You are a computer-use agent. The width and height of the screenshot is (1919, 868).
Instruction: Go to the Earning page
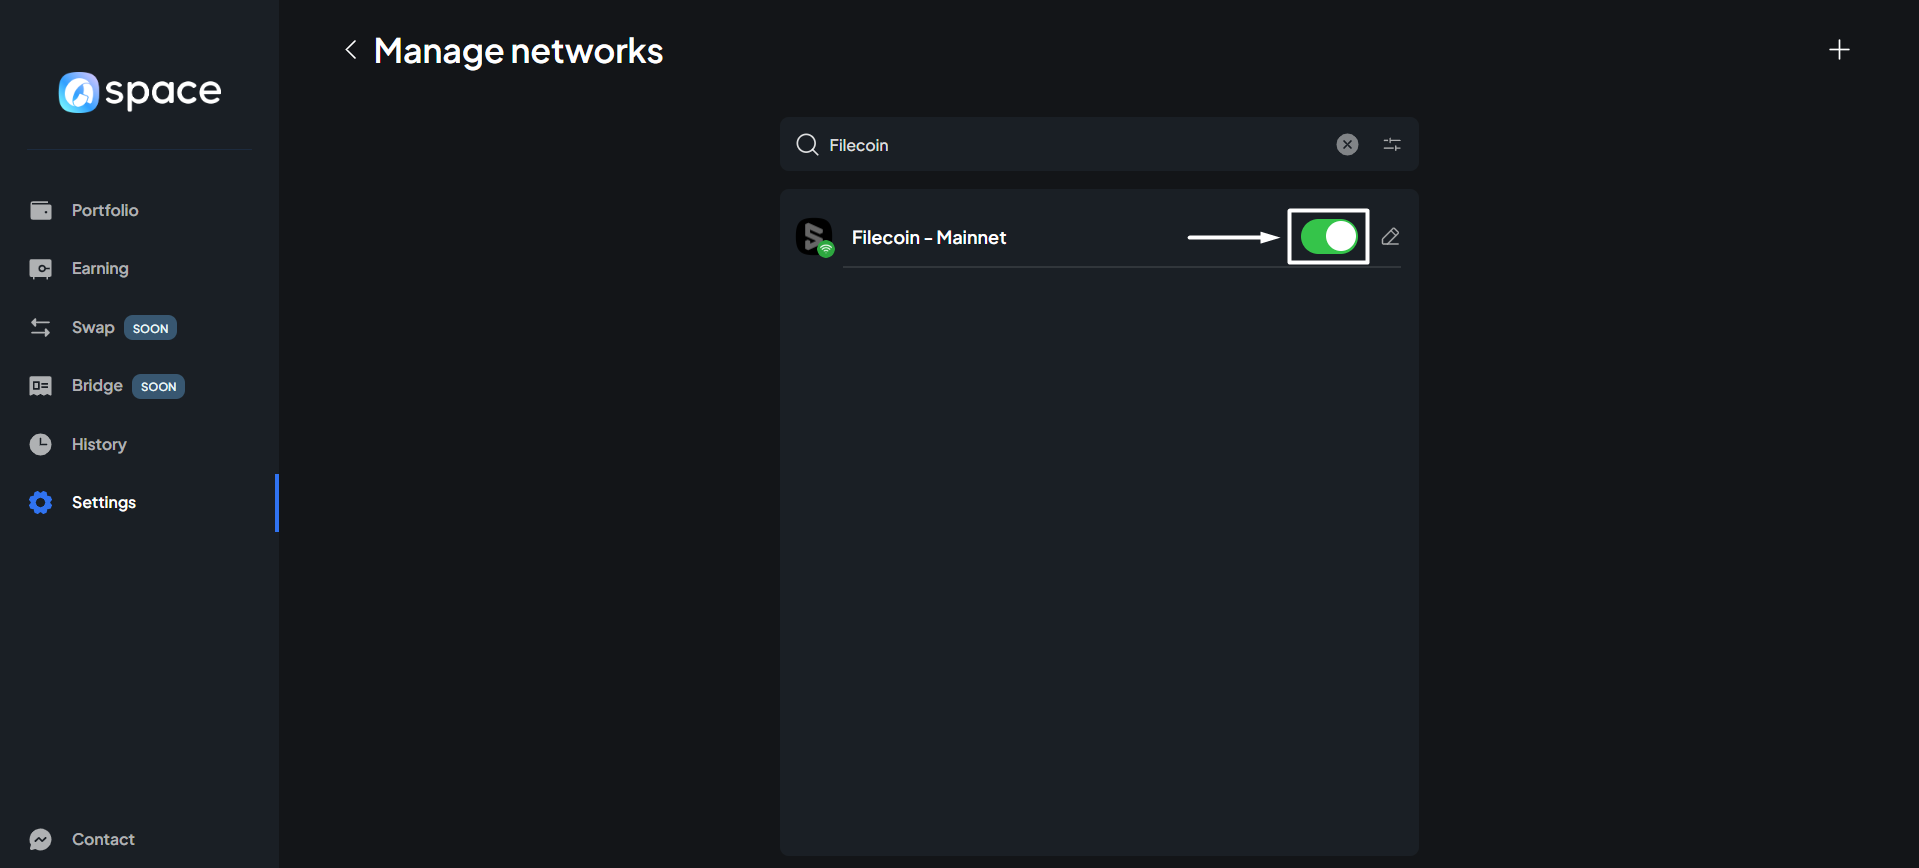(x=100, y=268)
